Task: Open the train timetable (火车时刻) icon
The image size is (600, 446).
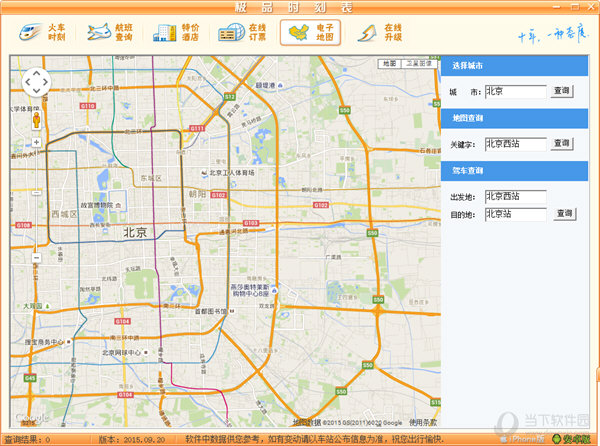Action: [x=42, y=32]
